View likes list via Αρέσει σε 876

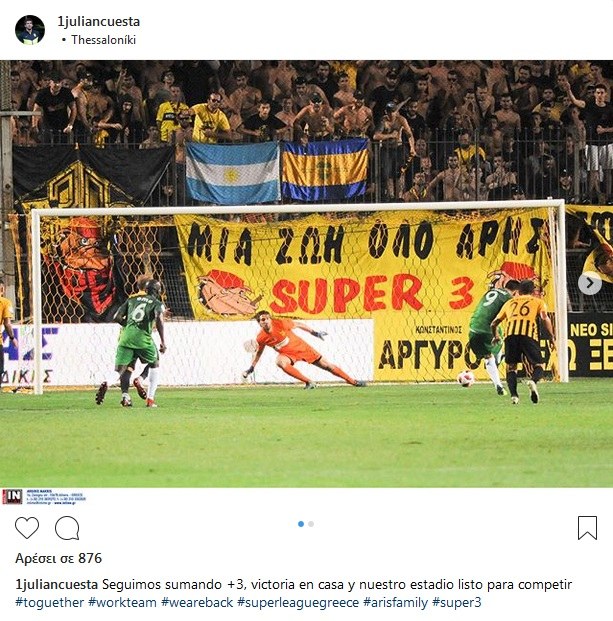click(59, 558)
